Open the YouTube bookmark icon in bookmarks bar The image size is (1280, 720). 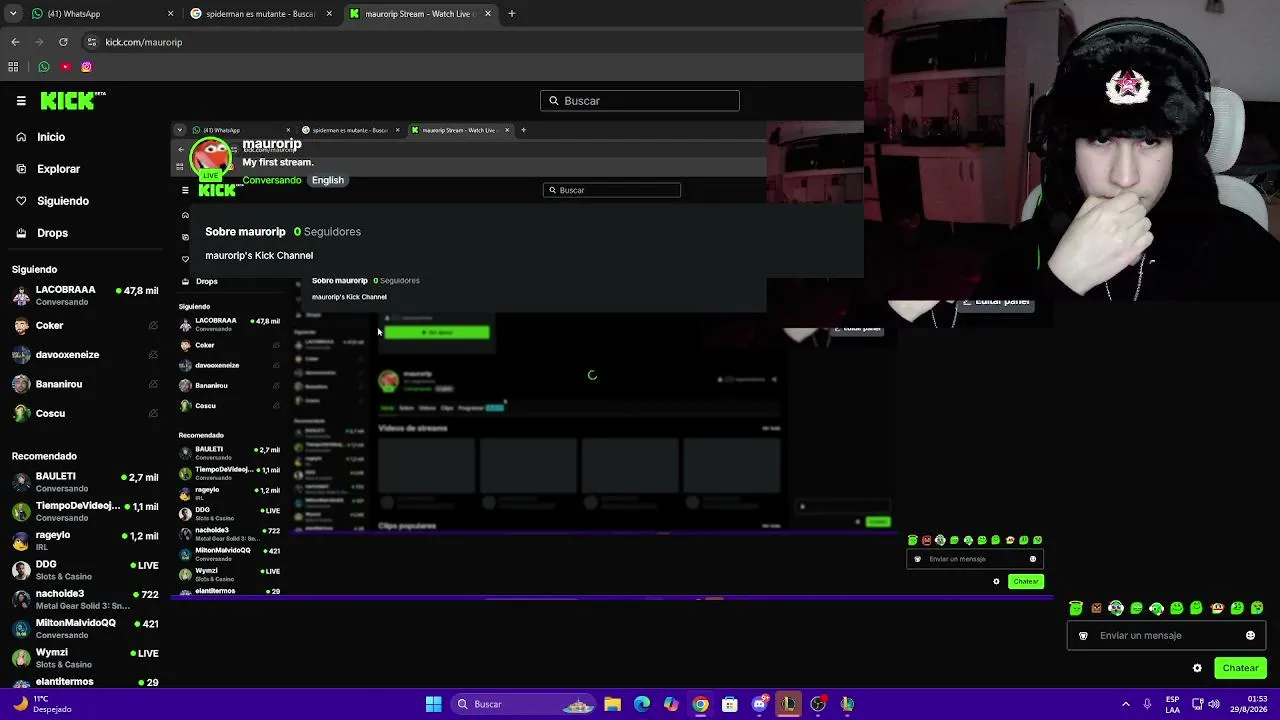pos(65,67)
